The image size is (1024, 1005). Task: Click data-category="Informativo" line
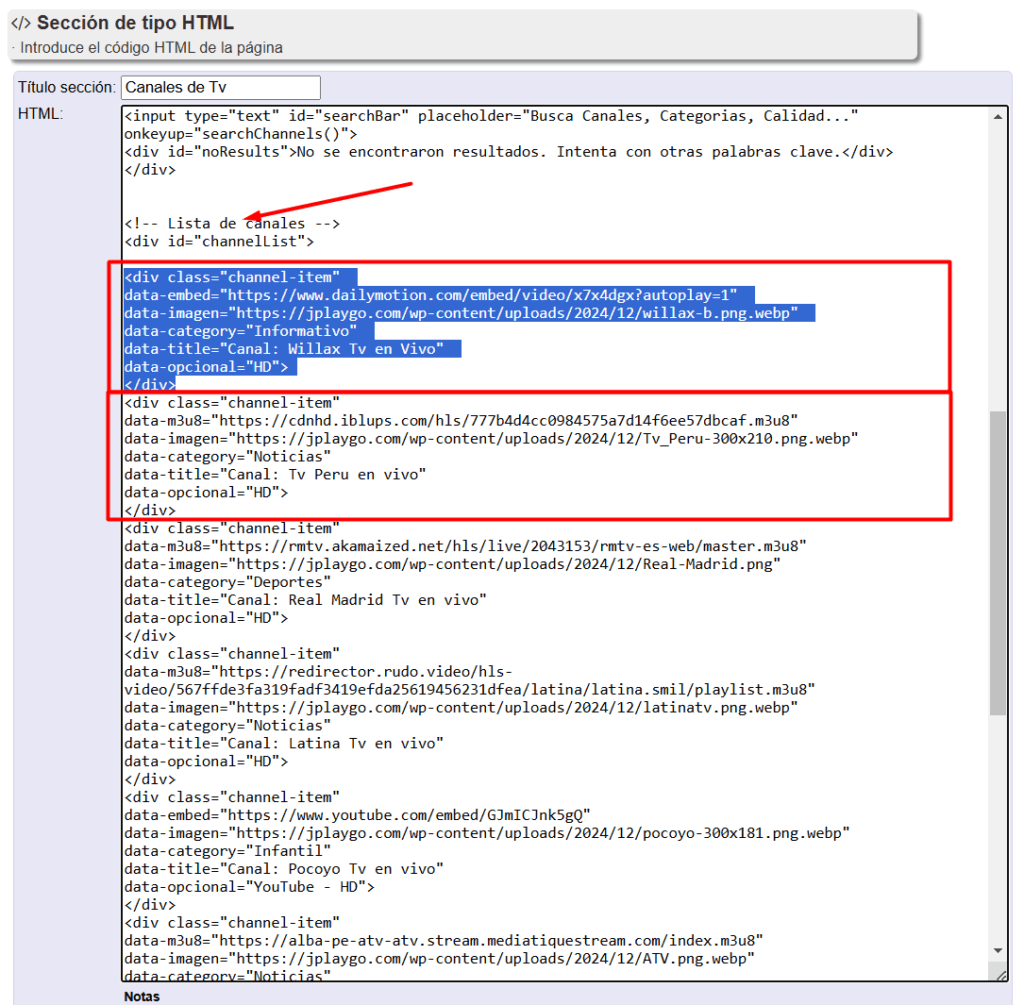240,331
